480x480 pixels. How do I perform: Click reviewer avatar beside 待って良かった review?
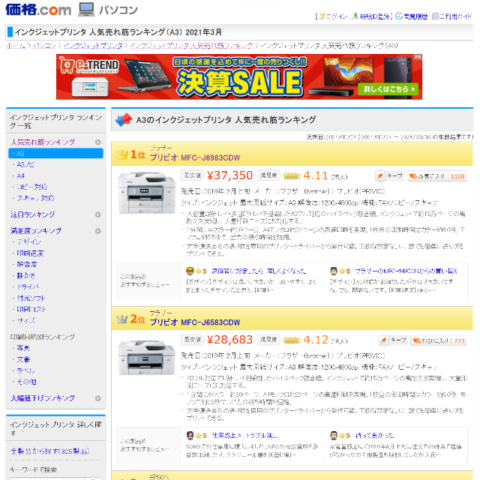tap(334, 435)
